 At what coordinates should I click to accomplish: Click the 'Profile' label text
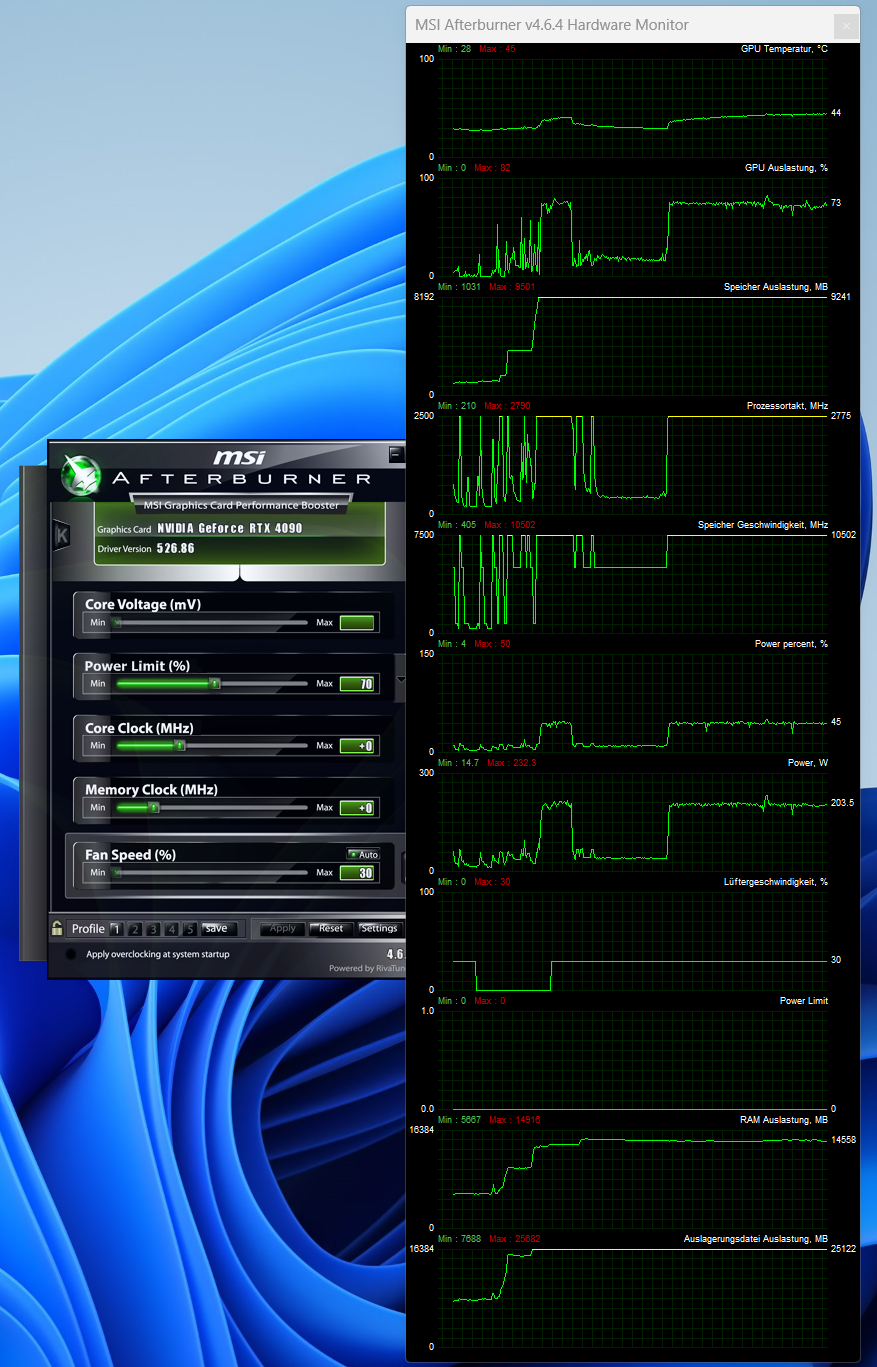[x=88, y=929]
